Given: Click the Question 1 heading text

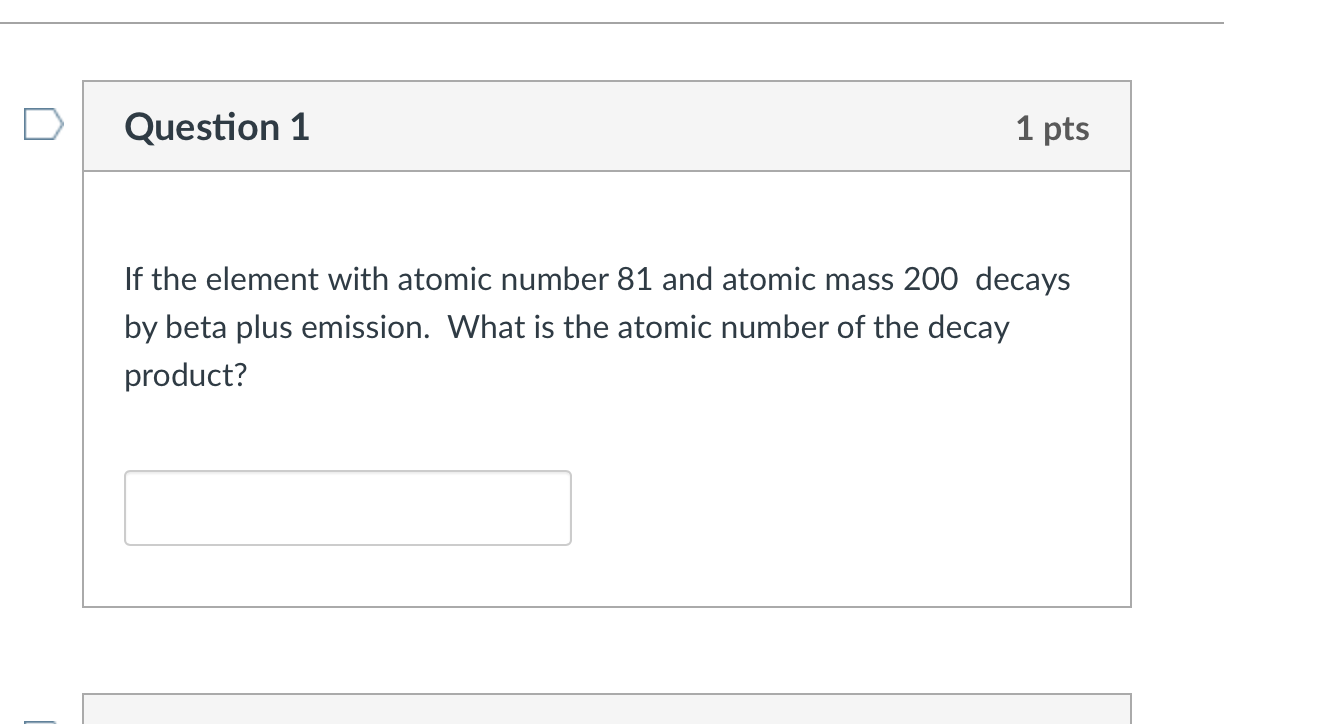Looking at the screenshot, I should pos(216,127).
